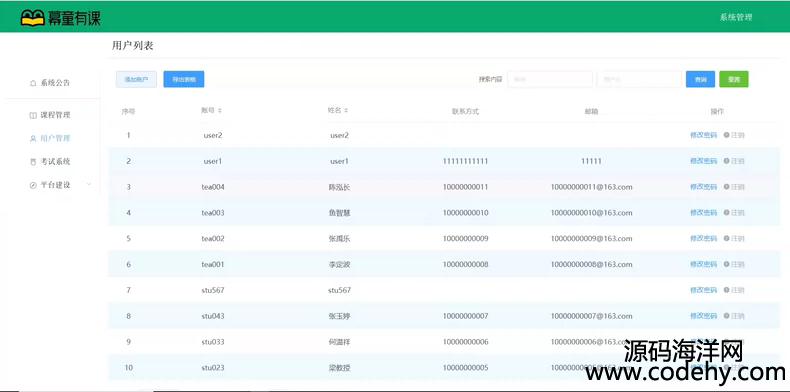Click 修改密码 for stu043
The width and height of the screenshot is (790, 392).
(x=703, y=316)
